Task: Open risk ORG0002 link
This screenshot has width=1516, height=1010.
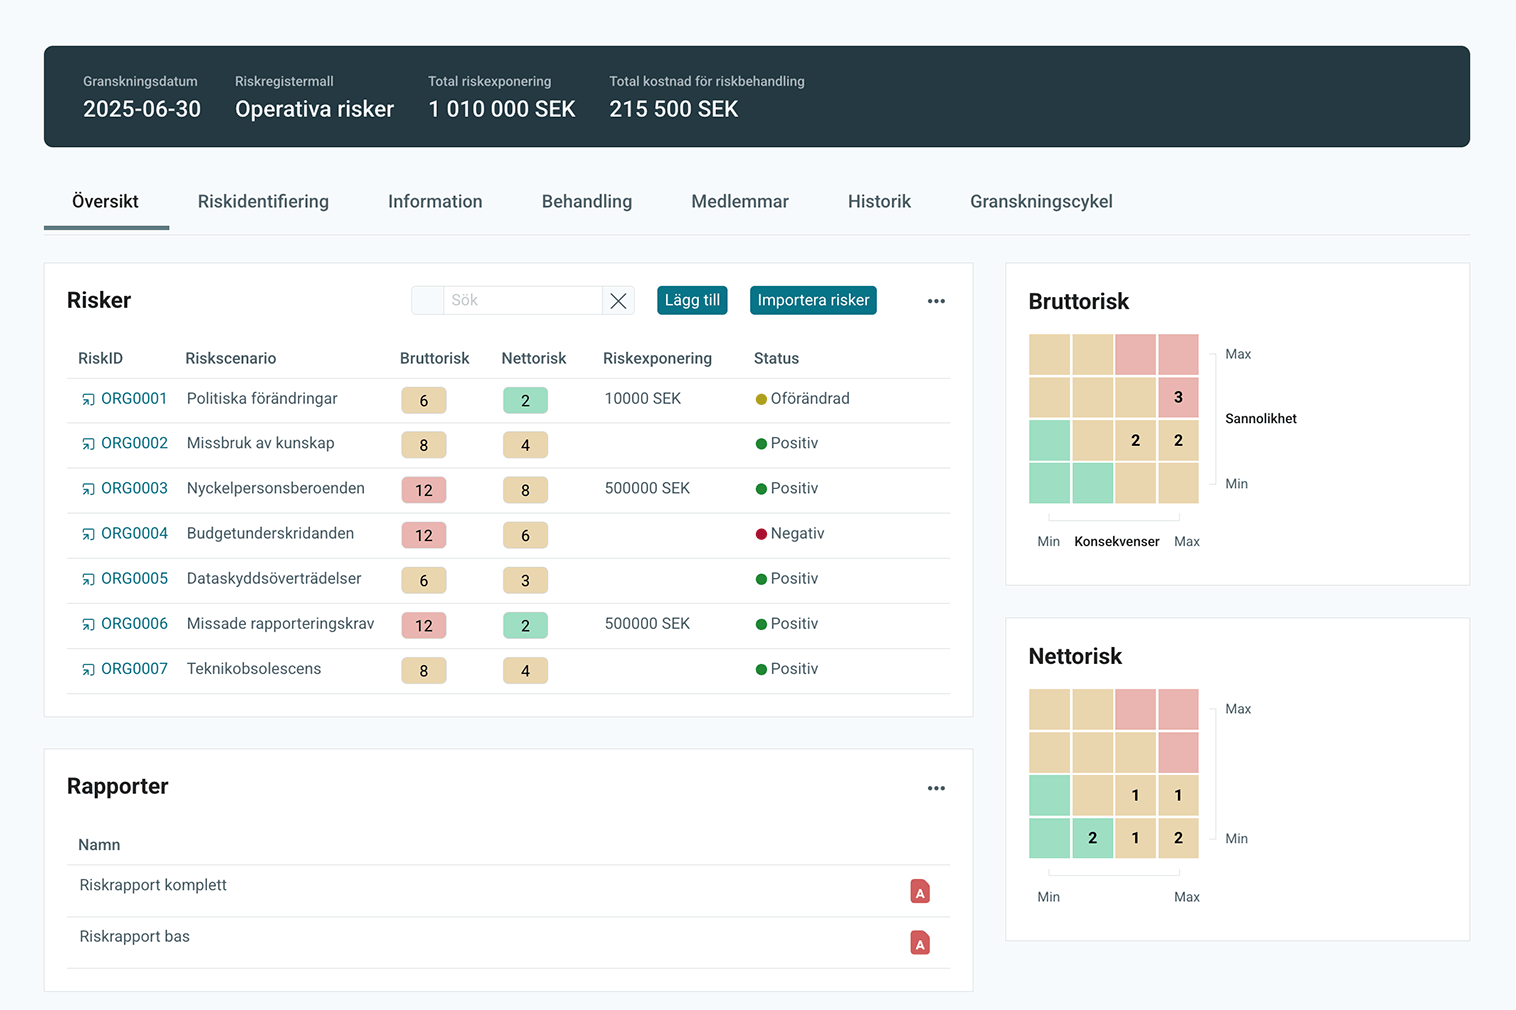Action: click(134, 443)
